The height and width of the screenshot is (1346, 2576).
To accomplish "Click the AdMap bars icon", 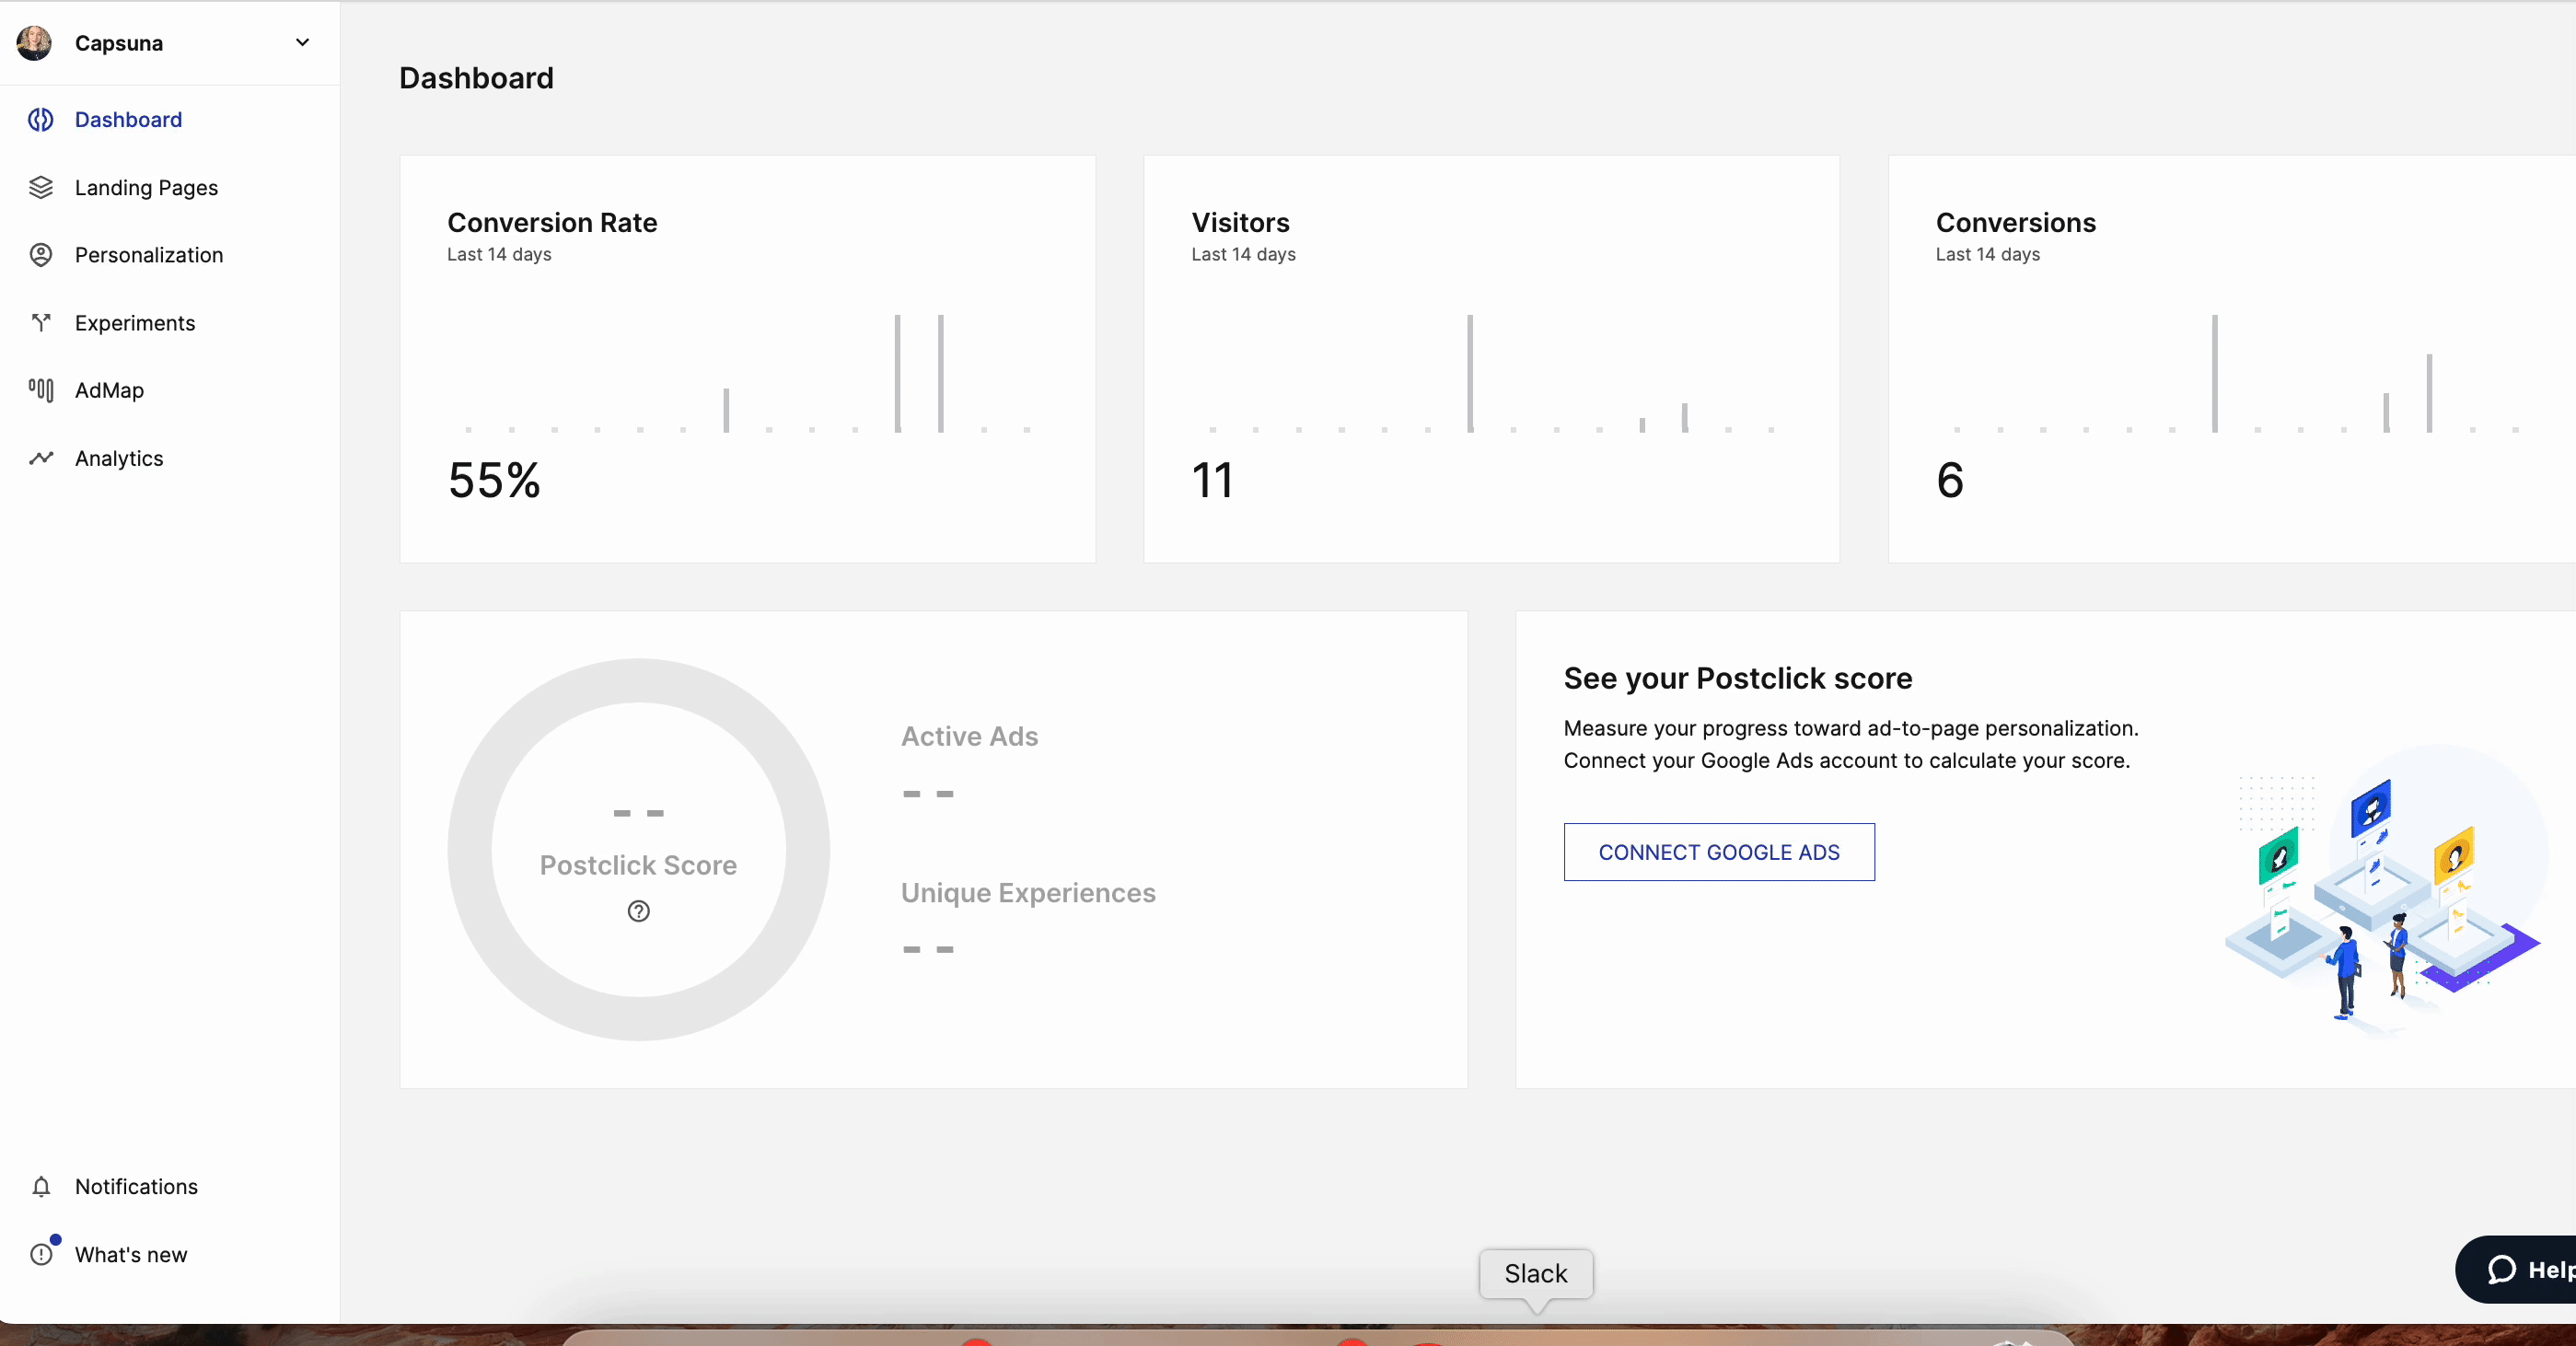I will pyautogui.click(x=40, y=390).
